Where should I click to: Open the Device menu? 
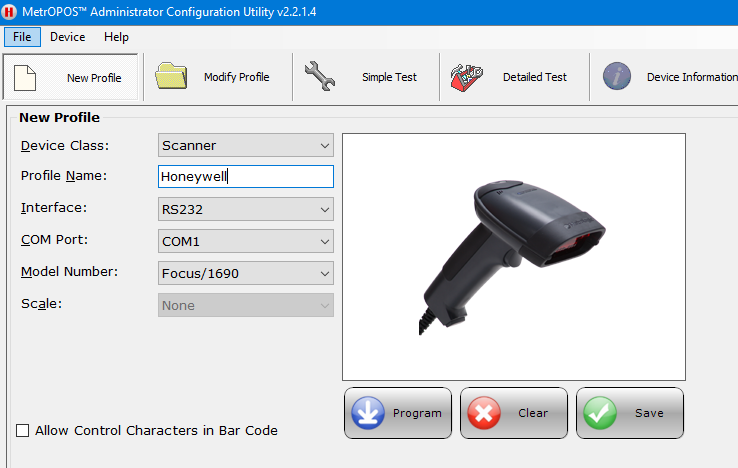point(68,37)
